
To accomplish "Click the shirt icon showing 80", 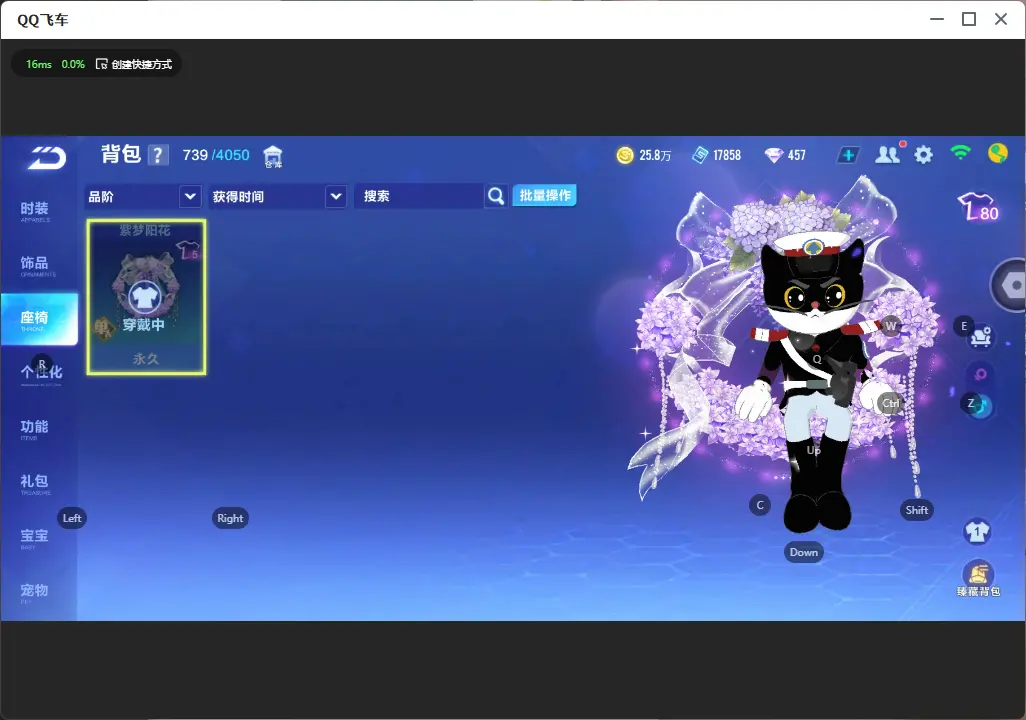I will point(978,206).
